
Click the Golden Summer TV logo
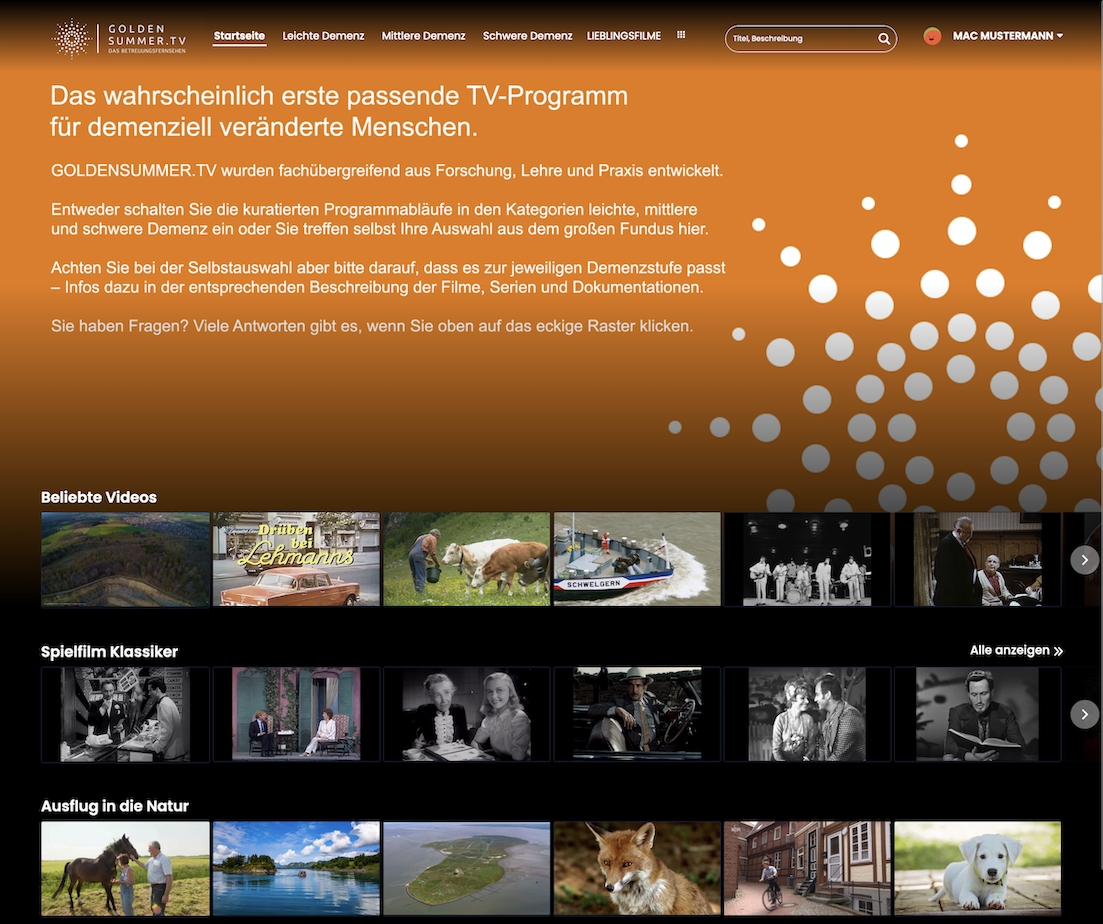point(119,37)
